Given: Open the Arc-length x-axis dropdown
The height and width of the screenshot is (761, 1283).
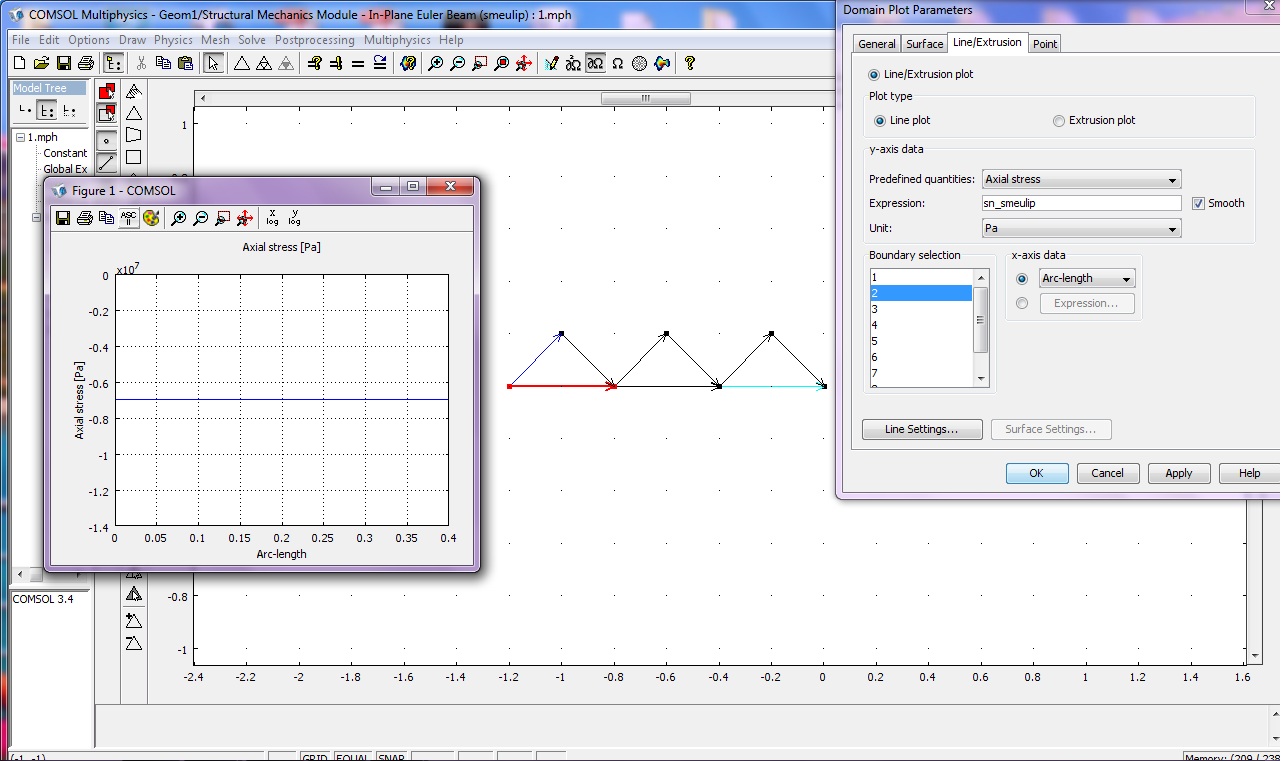Looking at the screenshot, I should [x=1086, y=279].
